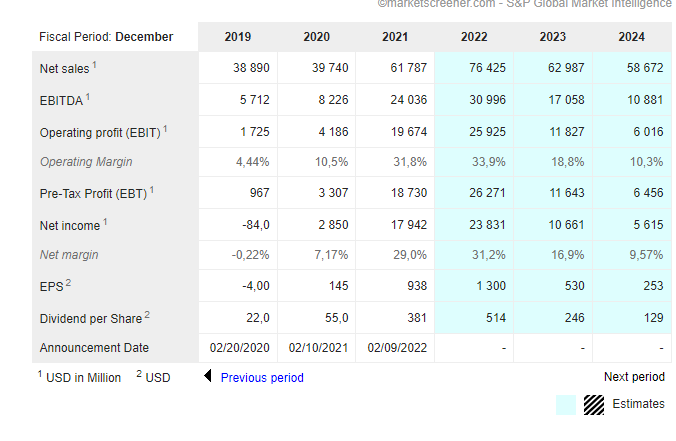This screenshot has width=676, height=441.
Task: Click the light blue Estimates legend swatch
Action: (x=566, y=405)
